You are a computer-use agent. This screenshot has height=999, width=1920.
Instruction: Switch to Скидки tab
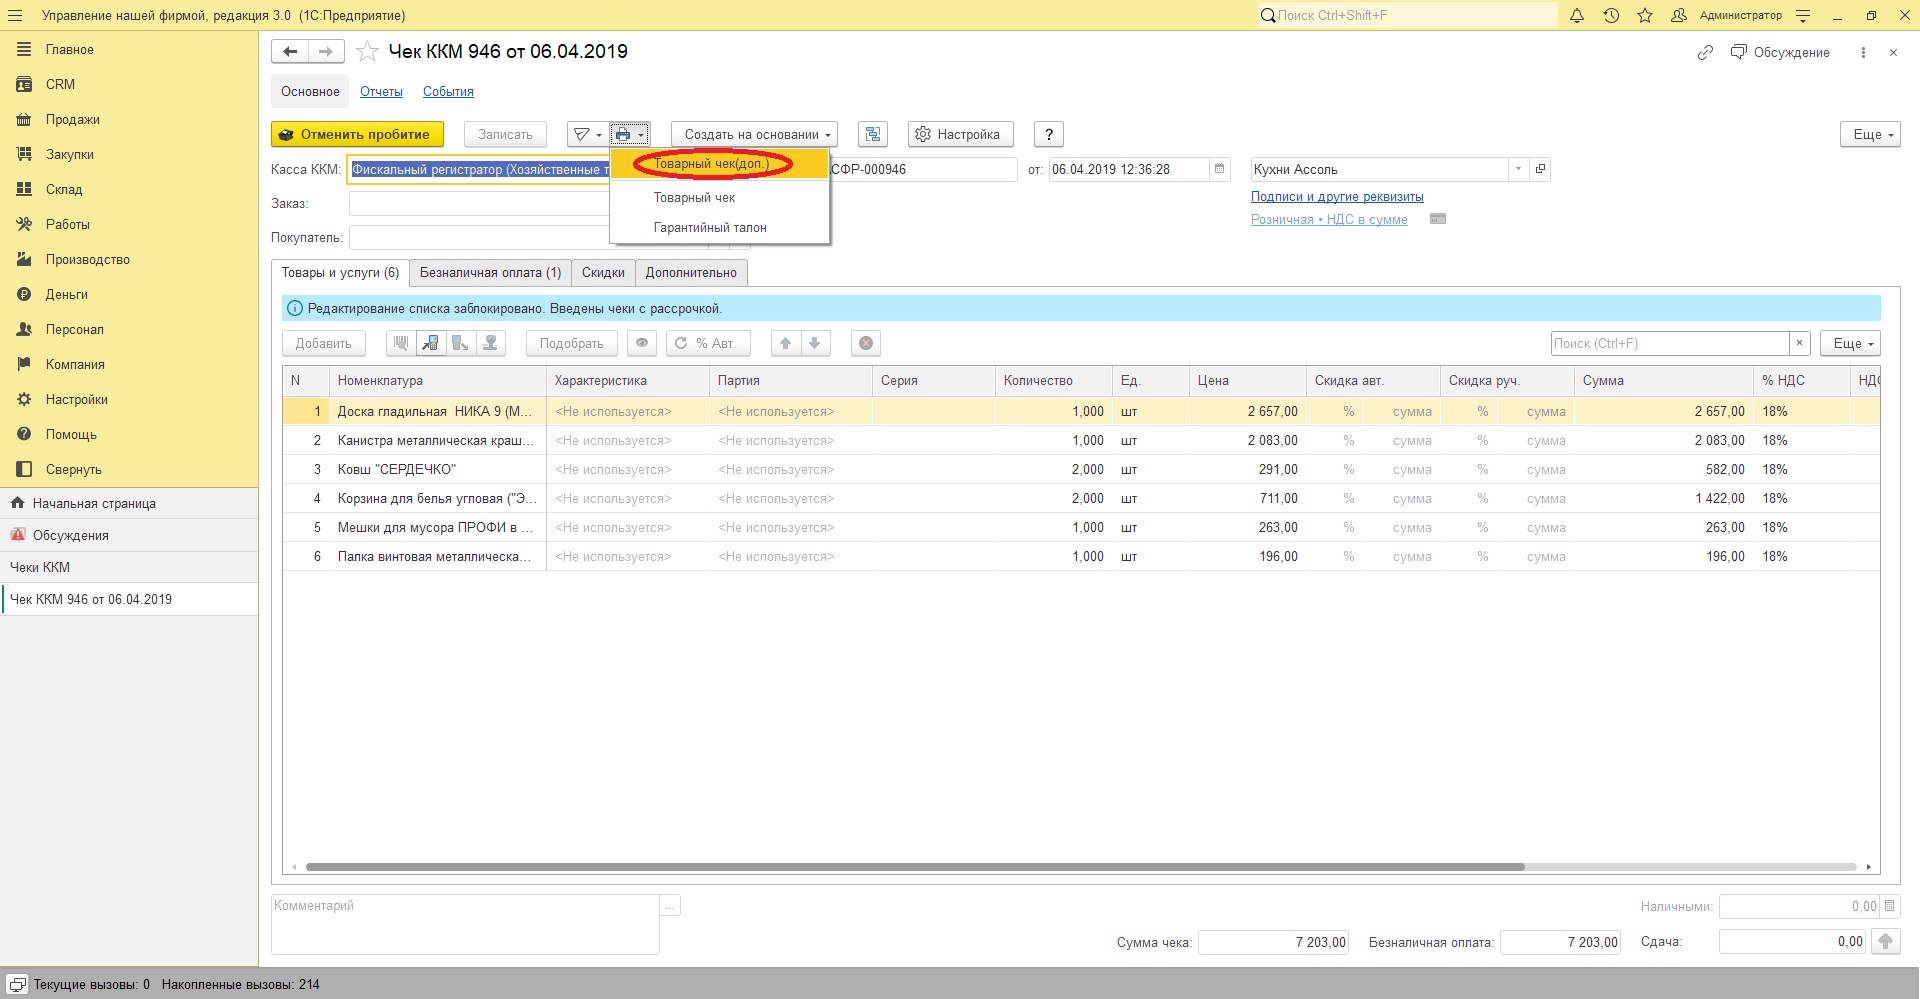coord(603,272)
